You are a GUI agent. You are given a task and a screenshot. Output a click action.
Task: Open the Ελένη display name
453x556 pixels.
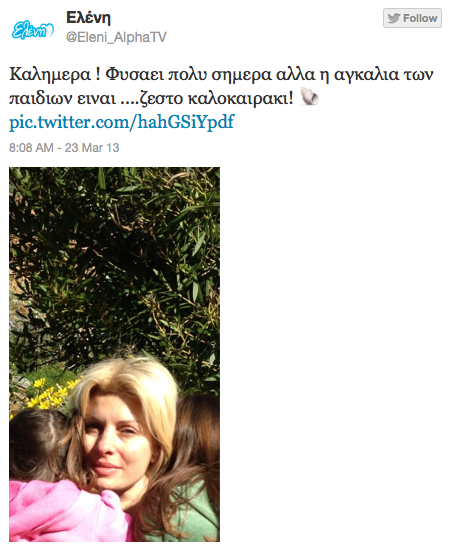click(x=89, y=17)
